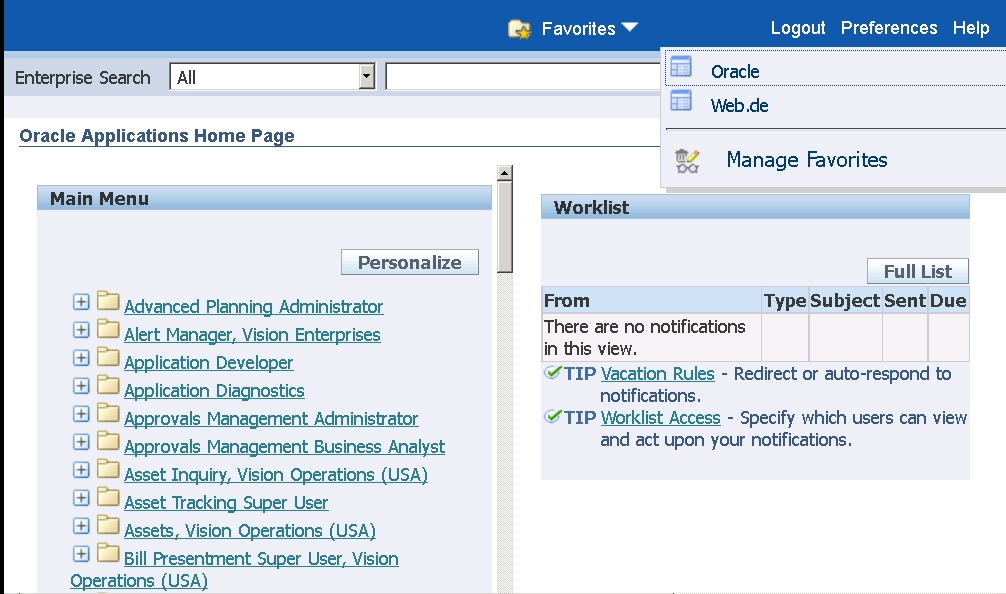Expand the Approvals Management Administrator node

(x=81, y=414)
